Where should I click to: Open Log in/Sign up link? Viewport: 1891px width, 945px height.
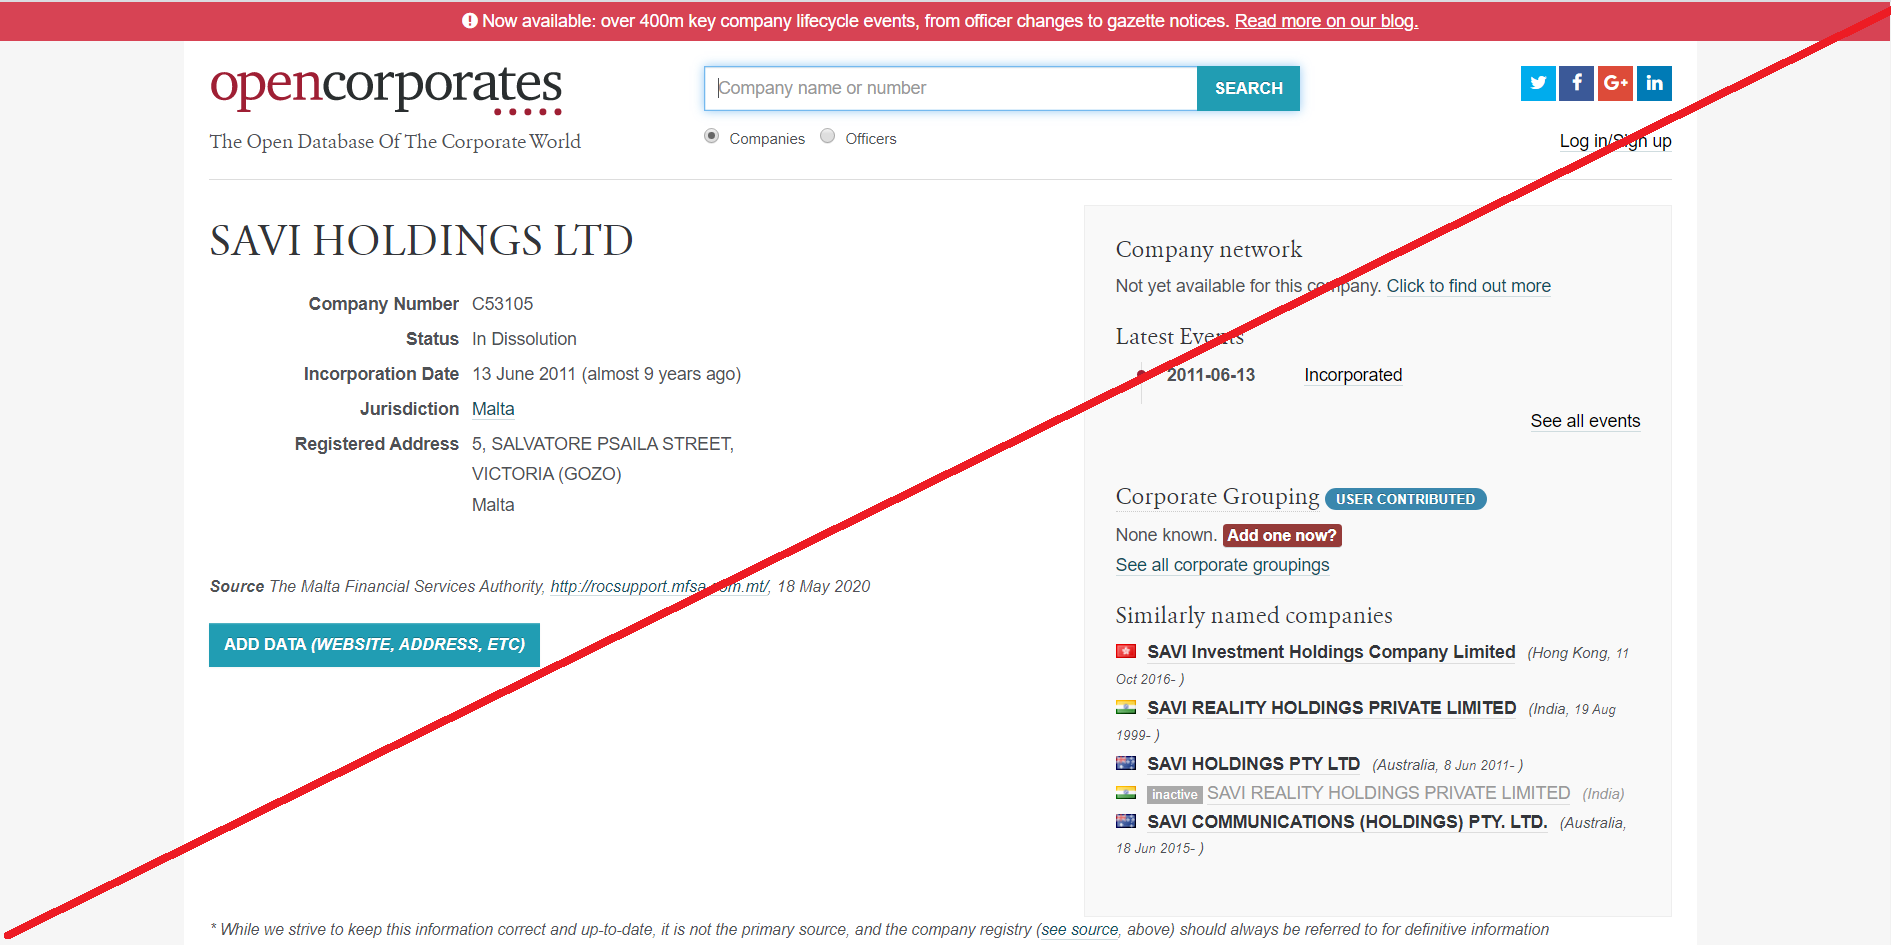coord(1615,141)
